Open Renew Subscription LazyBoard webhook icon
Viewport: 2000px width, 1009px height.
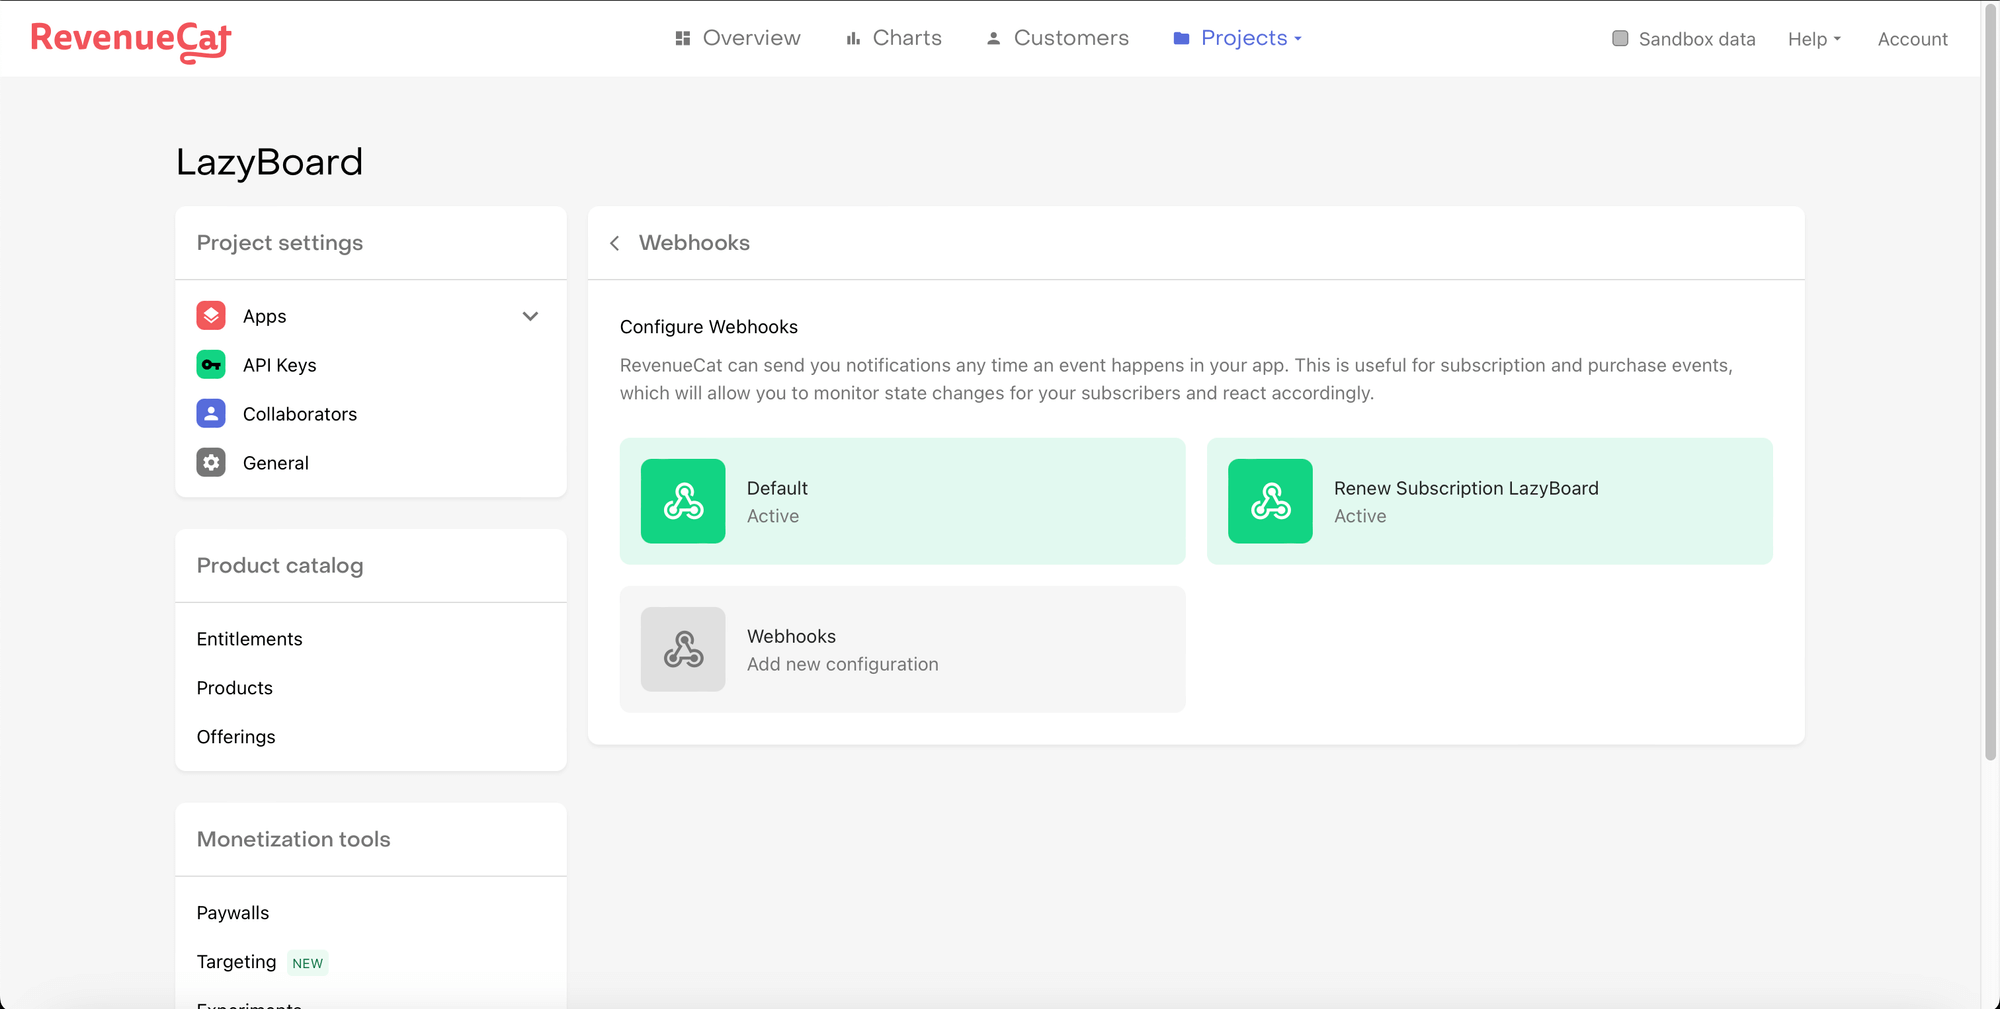coord(1270,501)
